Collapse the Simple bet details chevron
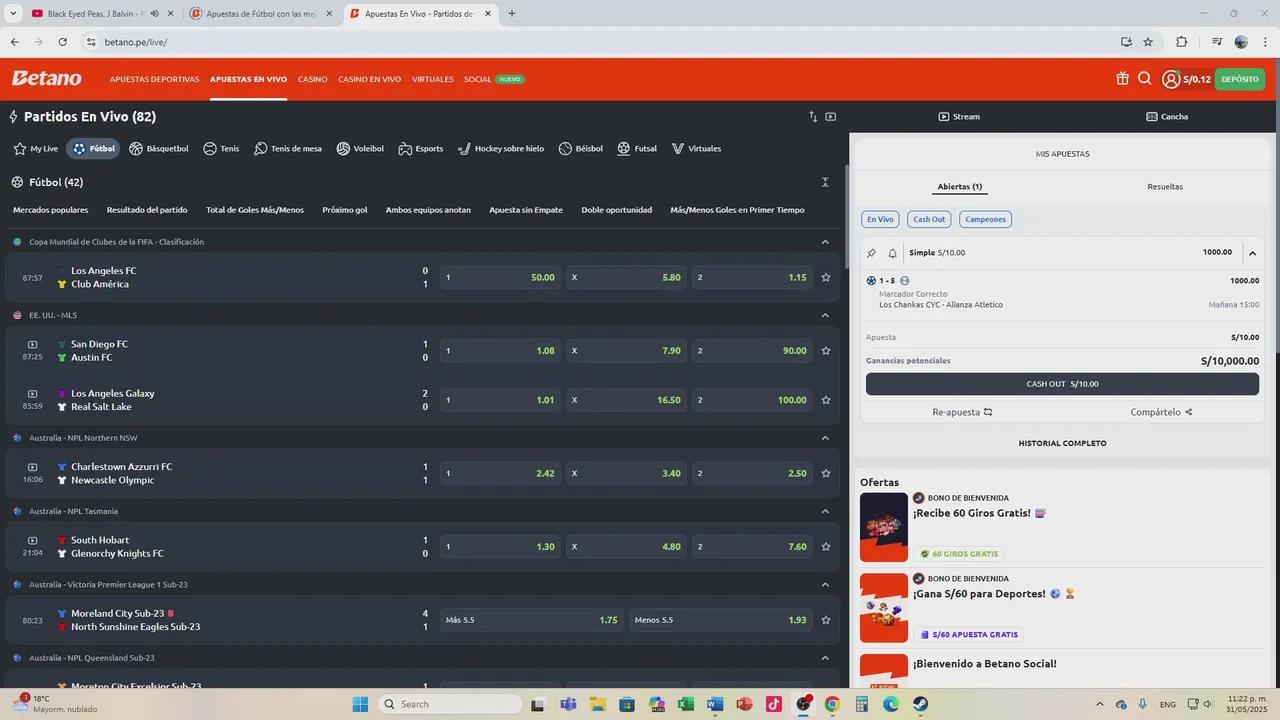1280x720 pixels. pos(1252,253)
